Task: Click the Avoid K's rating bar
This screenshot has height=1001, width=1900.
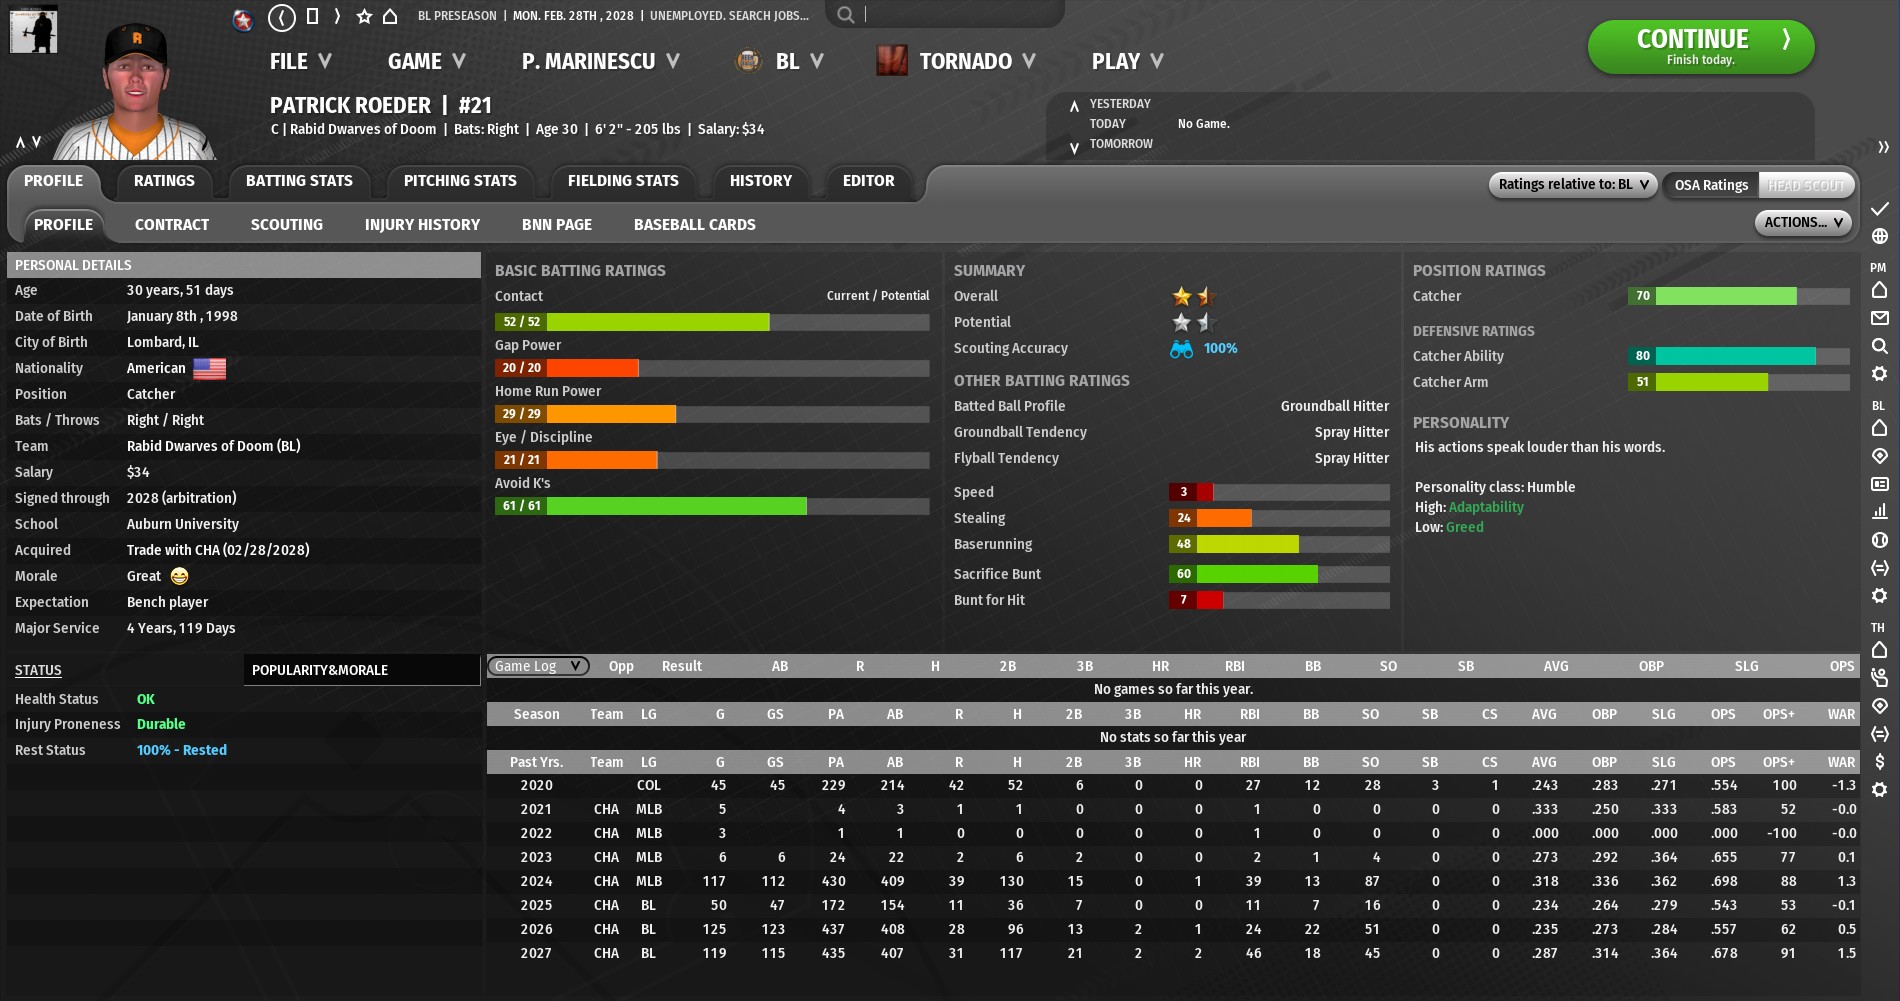Action: click(712, 506)
